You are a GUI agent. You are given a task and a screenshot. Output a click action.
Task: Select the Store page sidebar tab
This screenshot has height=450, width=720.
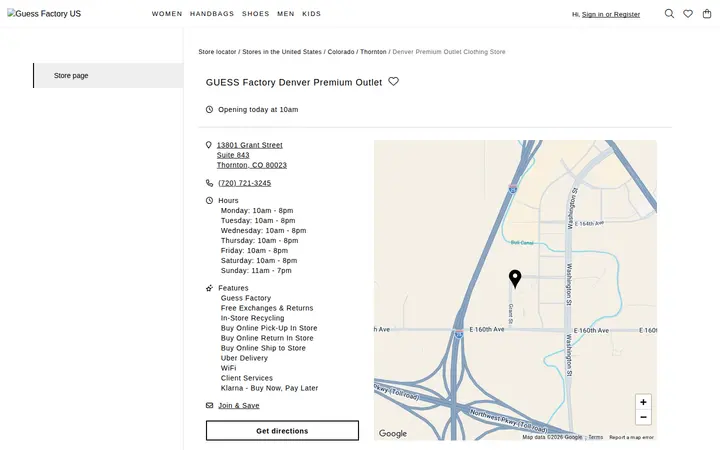point(108,75)
